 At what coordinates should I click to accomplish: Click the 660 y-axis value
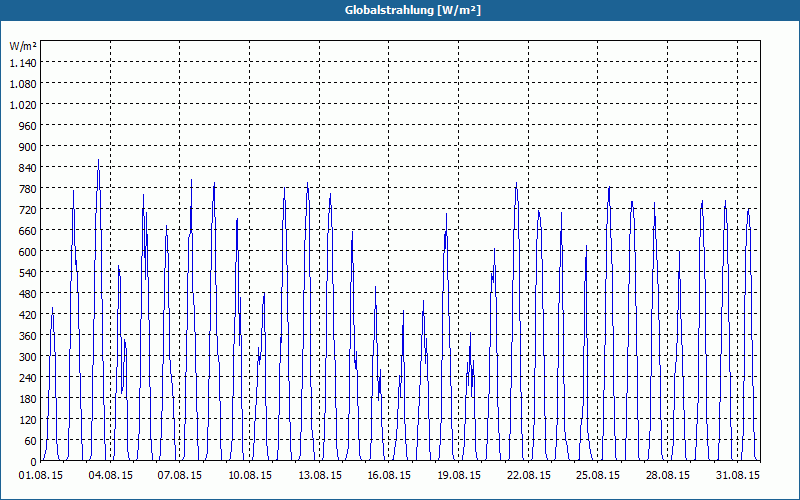click(28, 231)
